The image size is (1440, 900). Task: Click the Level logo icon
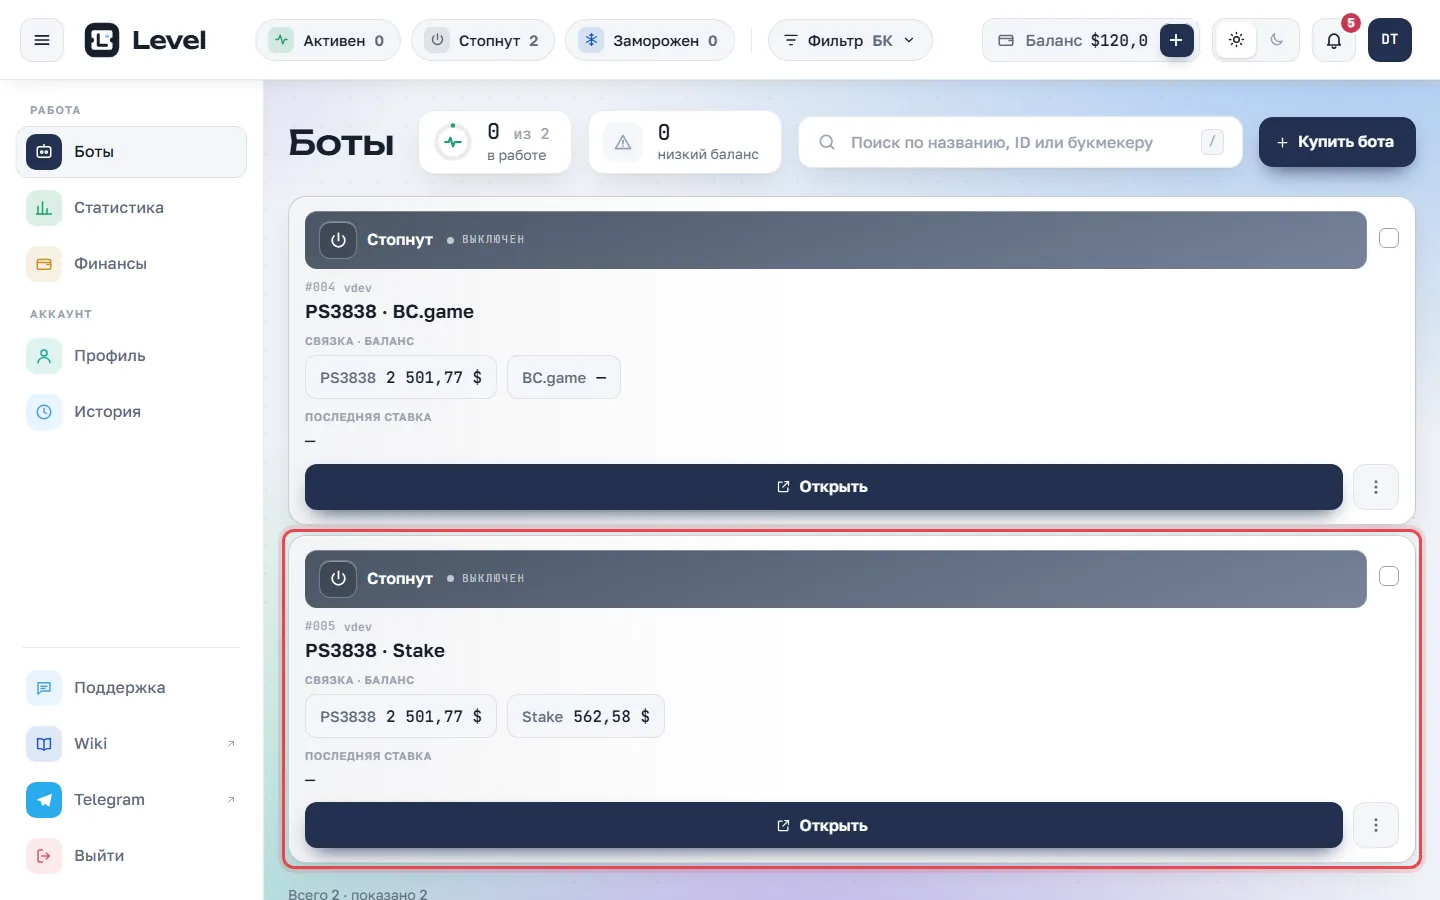[x=102, y=40]
